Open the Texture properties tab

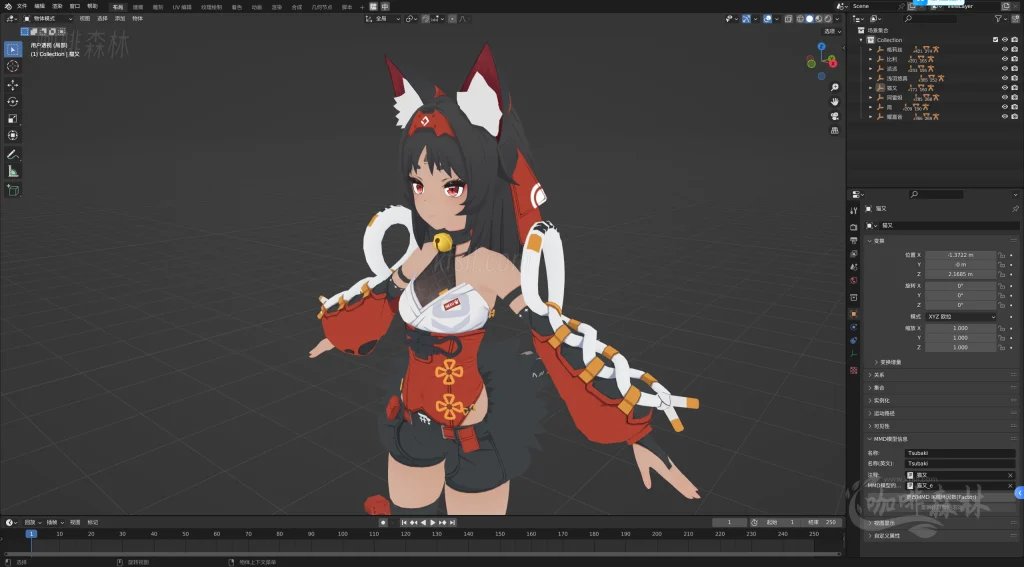click(x=854, y=370)
